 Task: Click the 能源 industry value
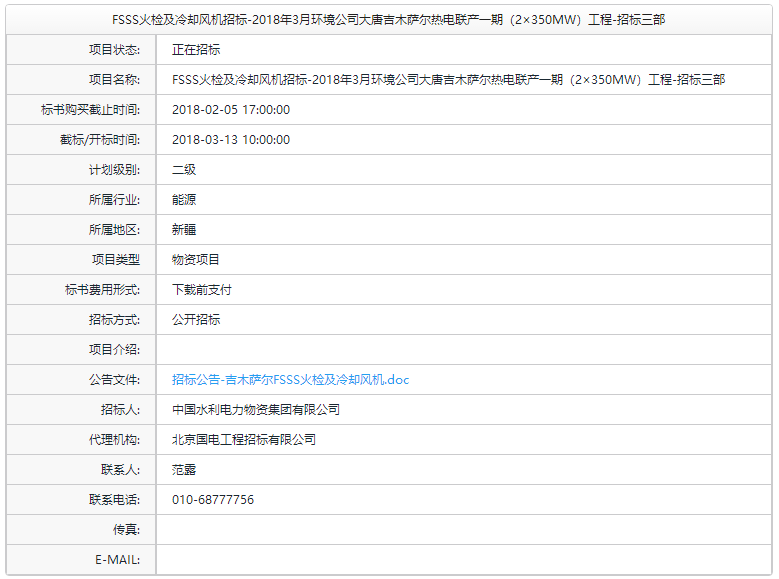tap(184, 200)
